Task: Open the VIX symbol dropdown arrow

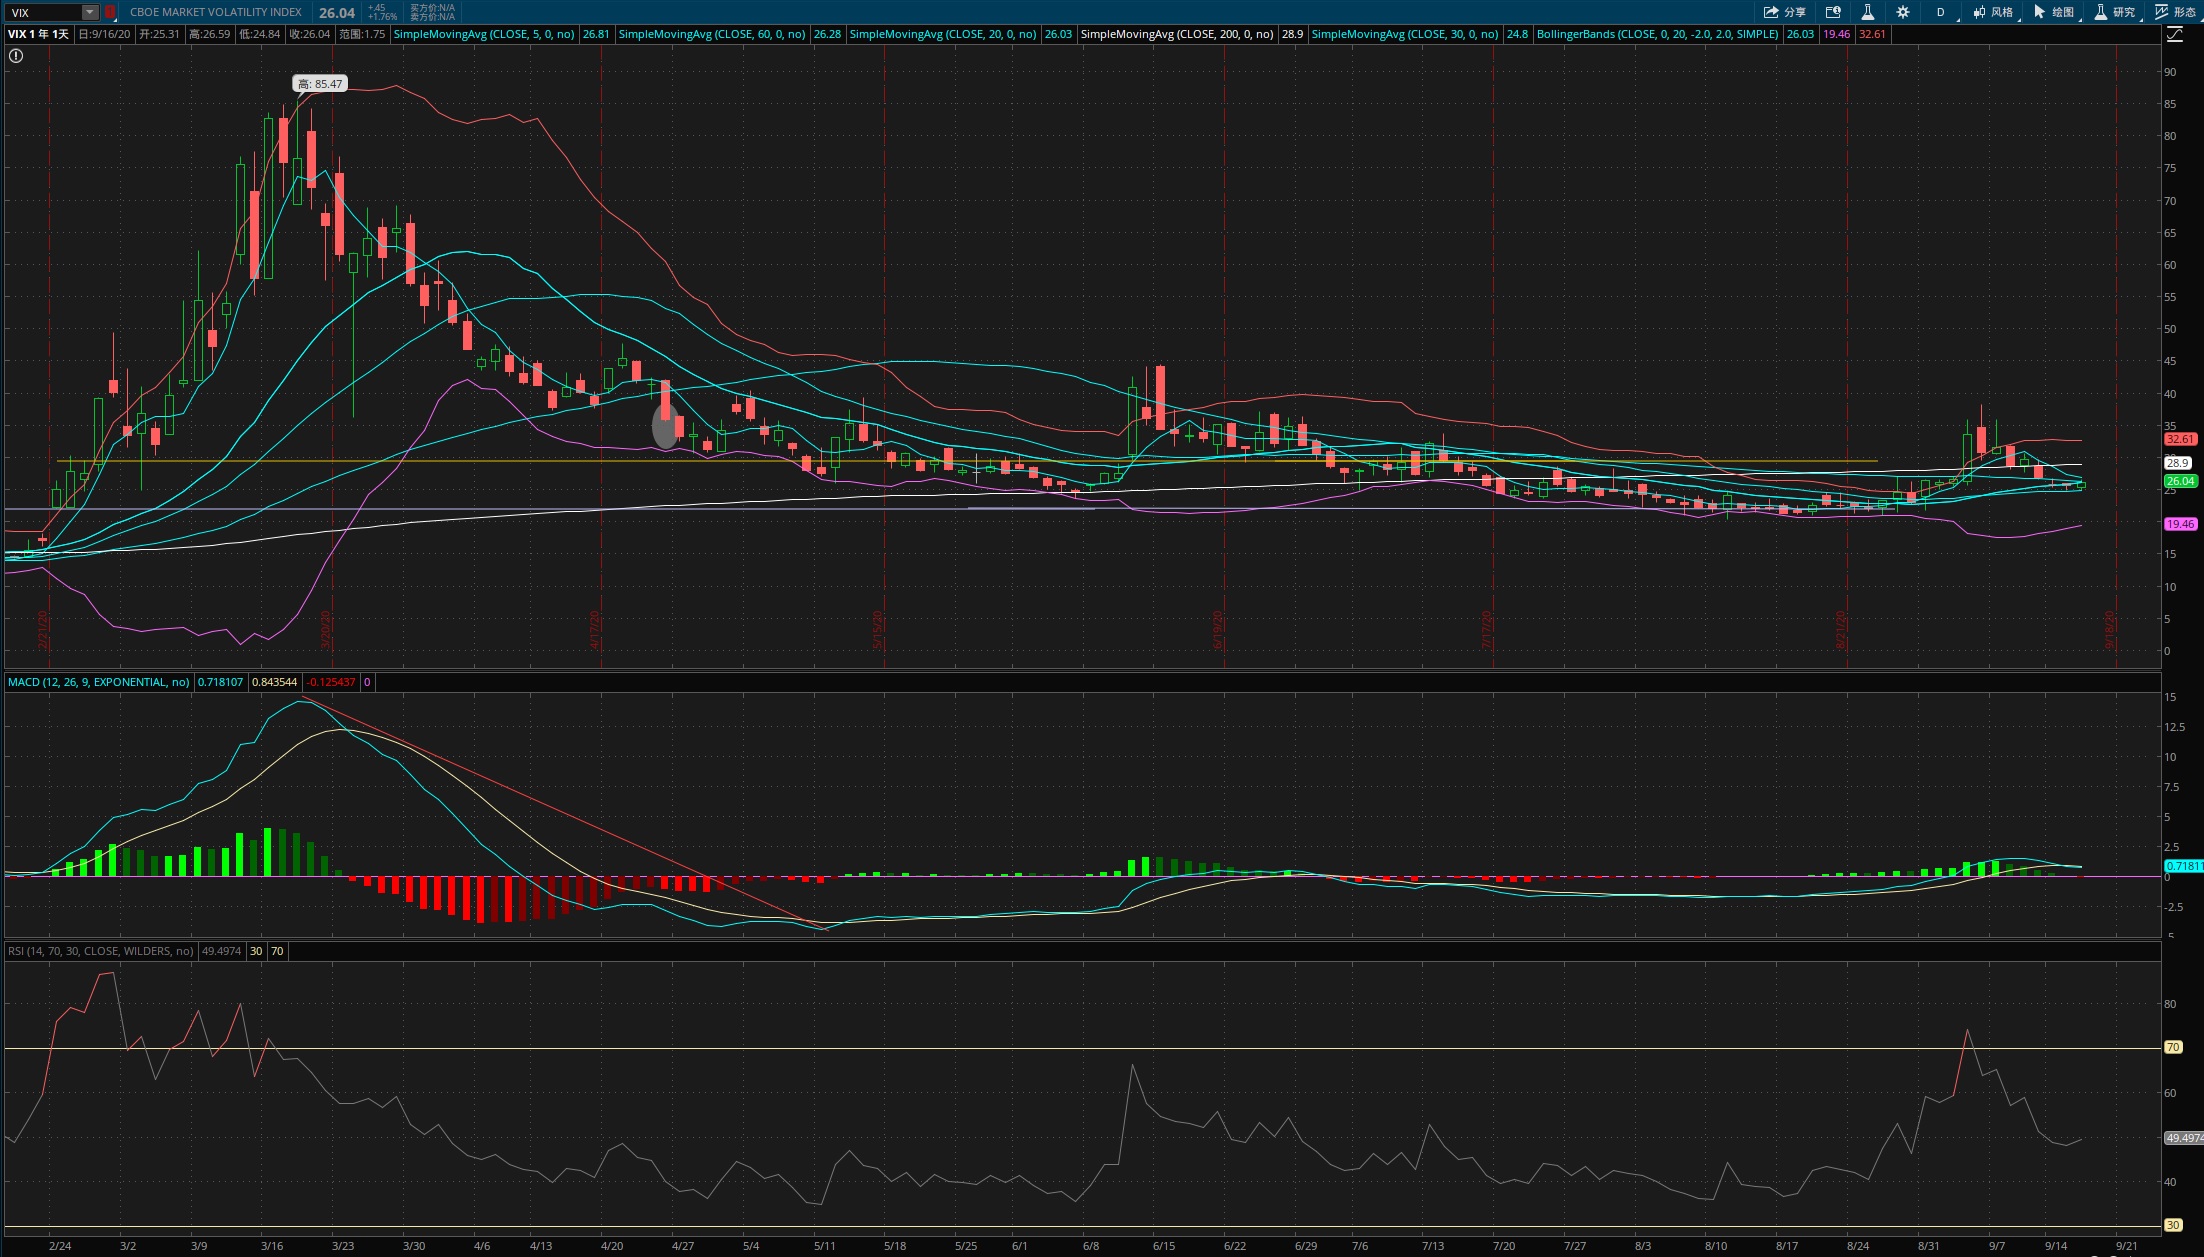Action: pyautogui.click(x=89, y=12)
